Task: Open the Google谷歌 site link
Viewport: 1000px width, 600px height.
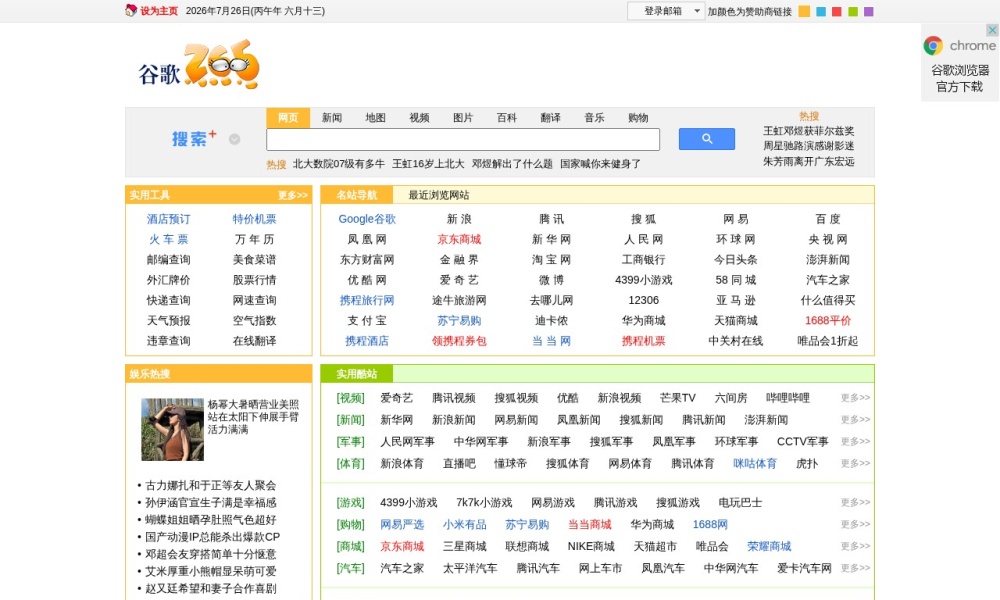Action: (x=367, y=219)
